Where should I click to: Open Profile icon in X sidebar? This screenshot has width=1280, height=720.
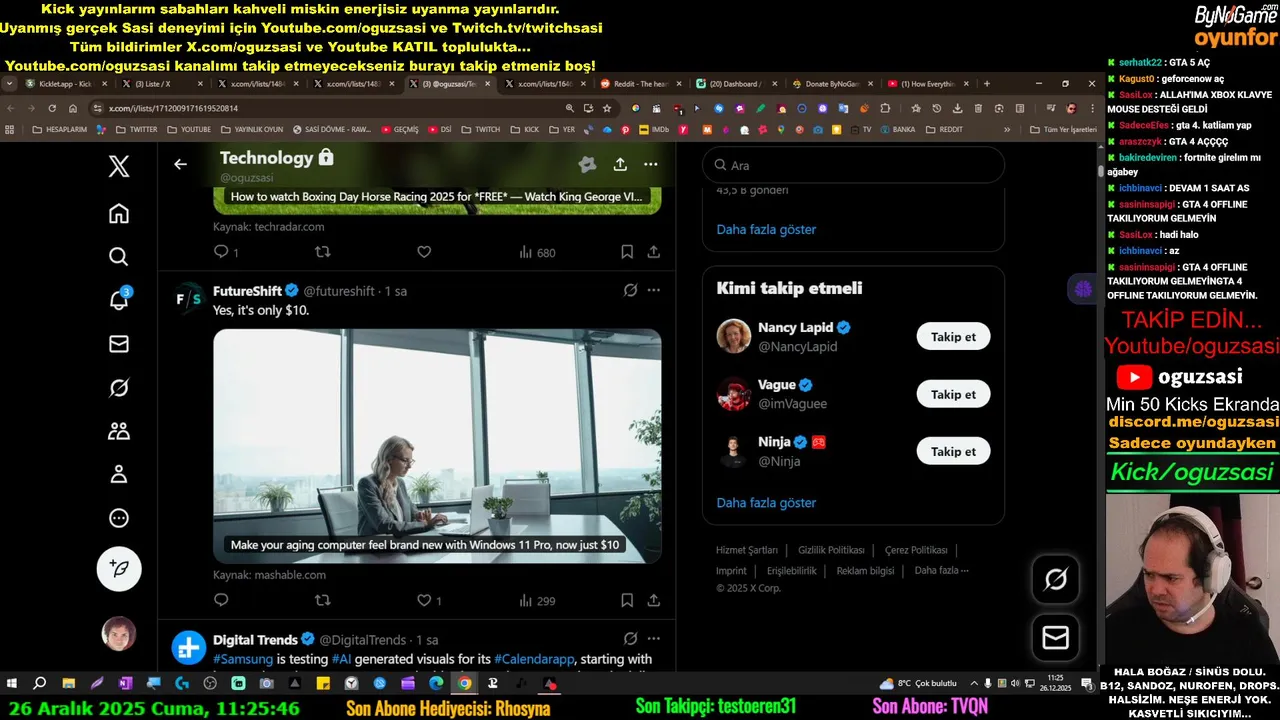(x=118, y=474)
